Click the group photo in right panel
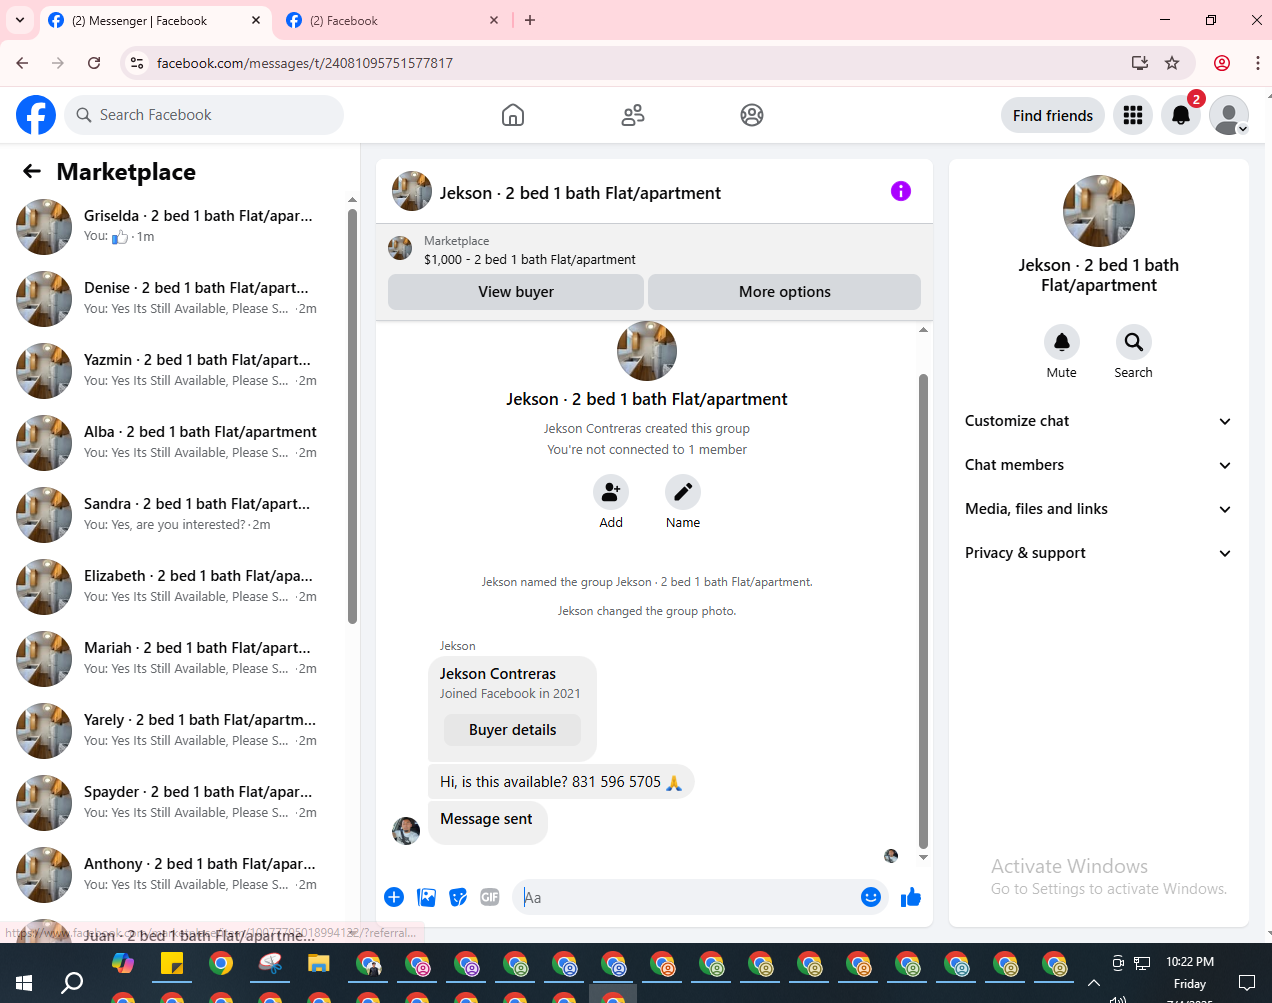Viewport: 1272px width, 1003px height. click(1099, 211)
